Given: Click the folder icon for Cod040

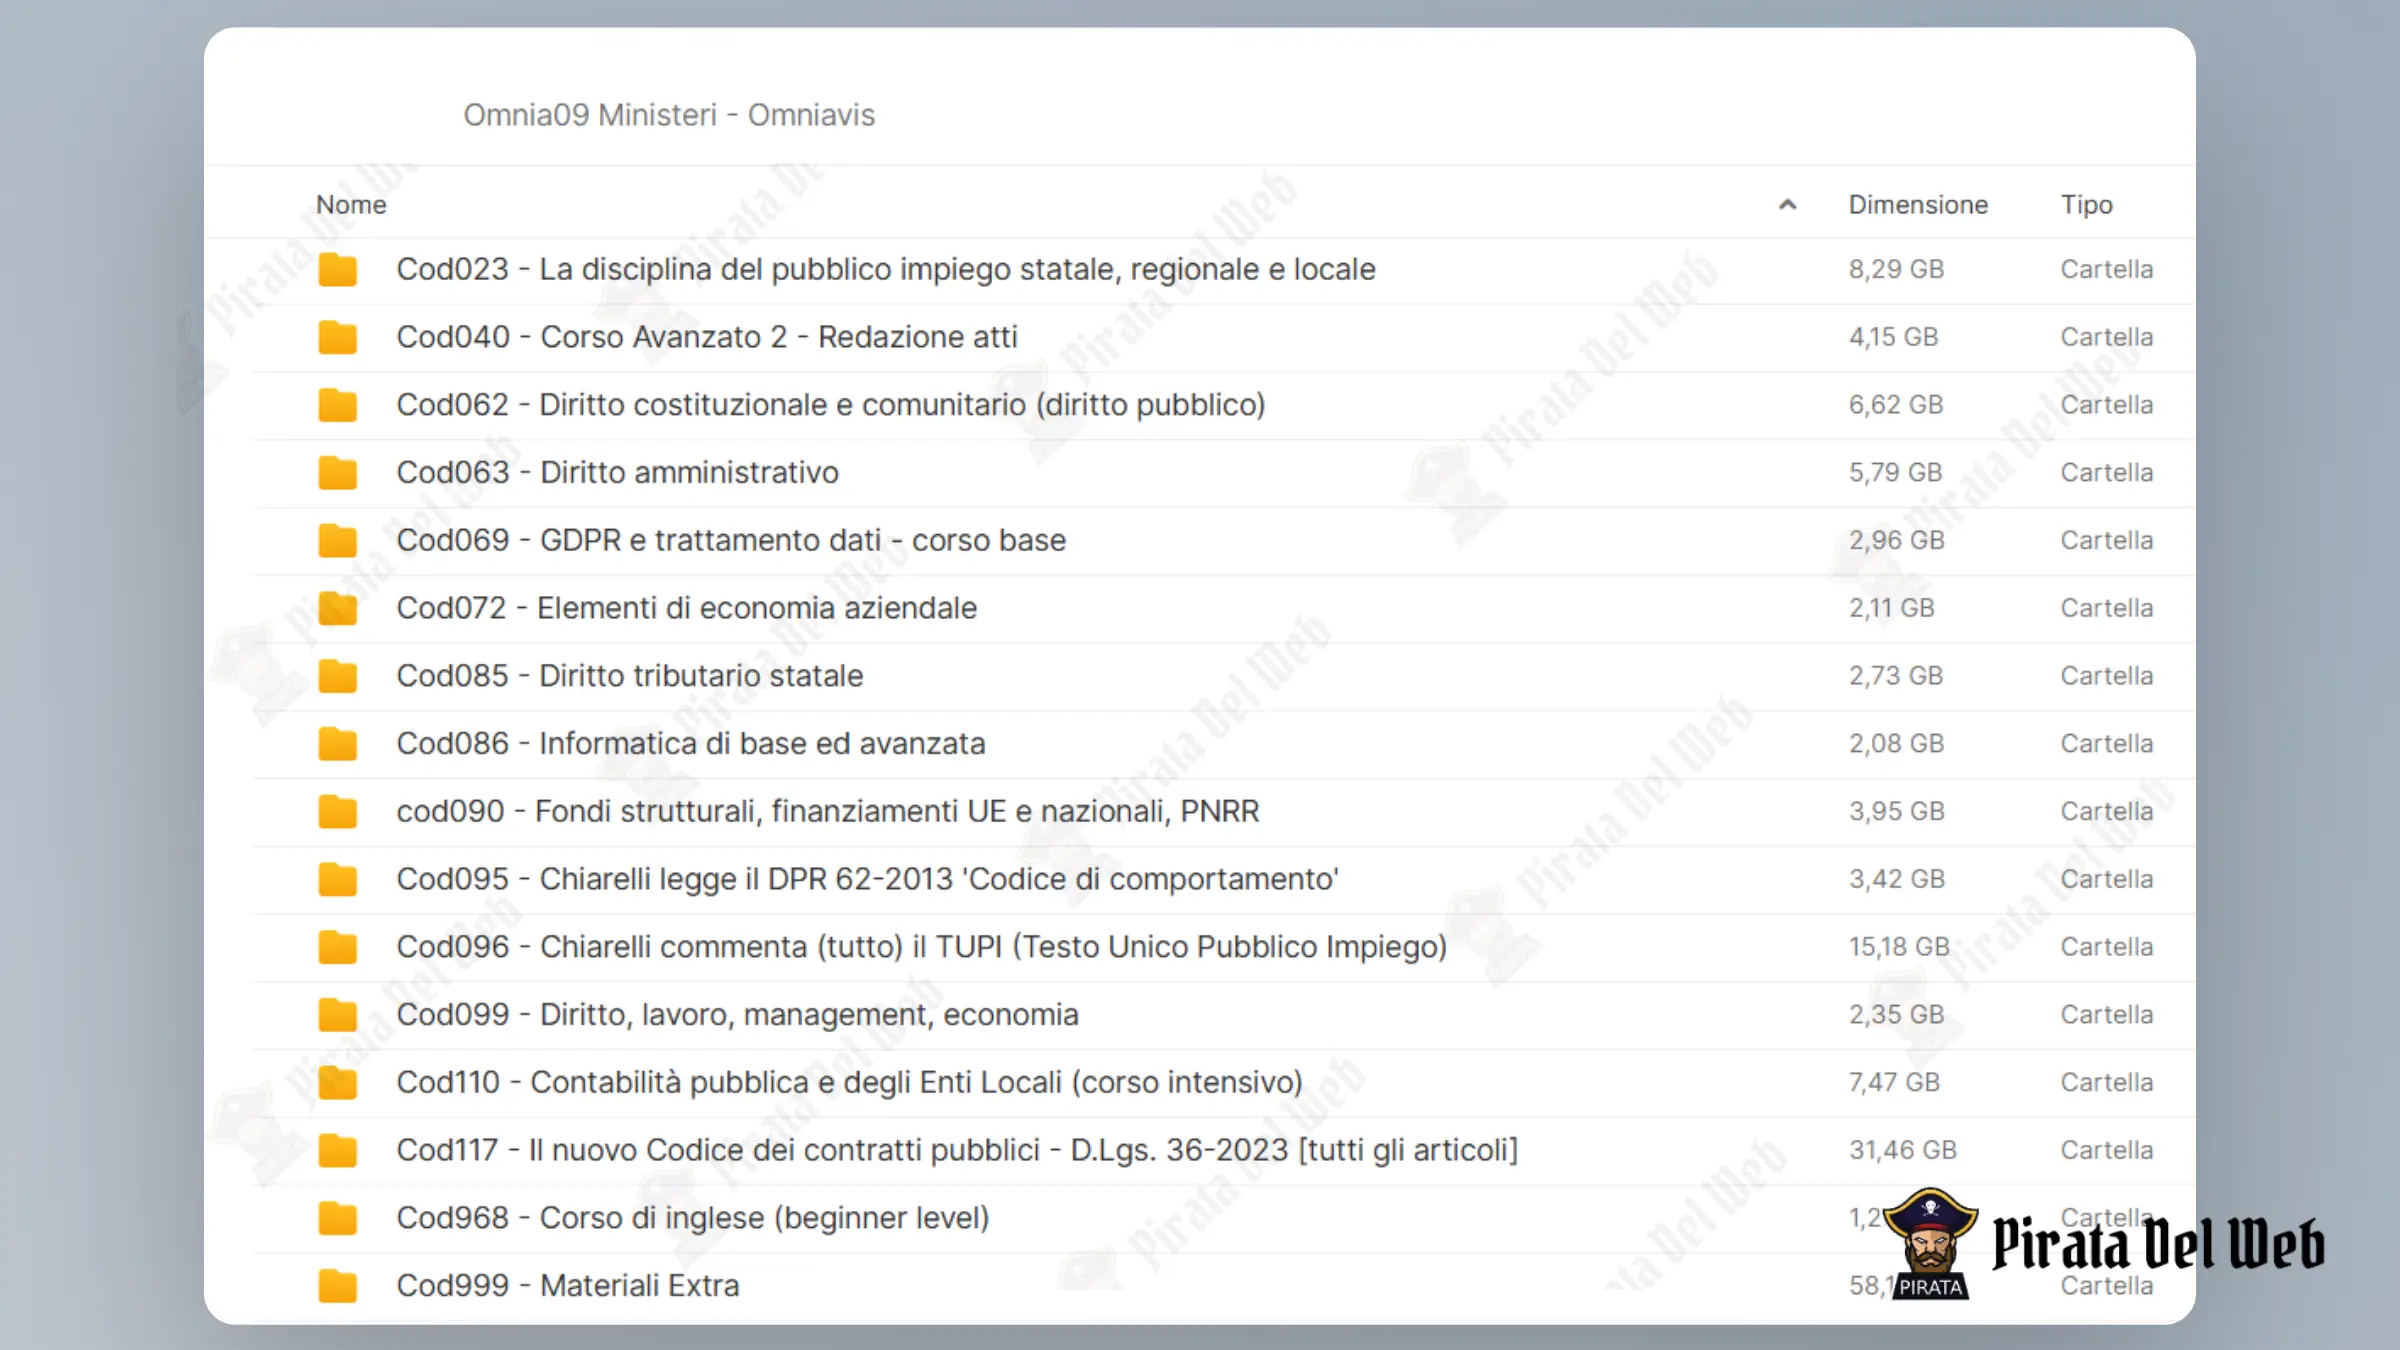Looking at the screenshot, I should click(x=337, y=338).
